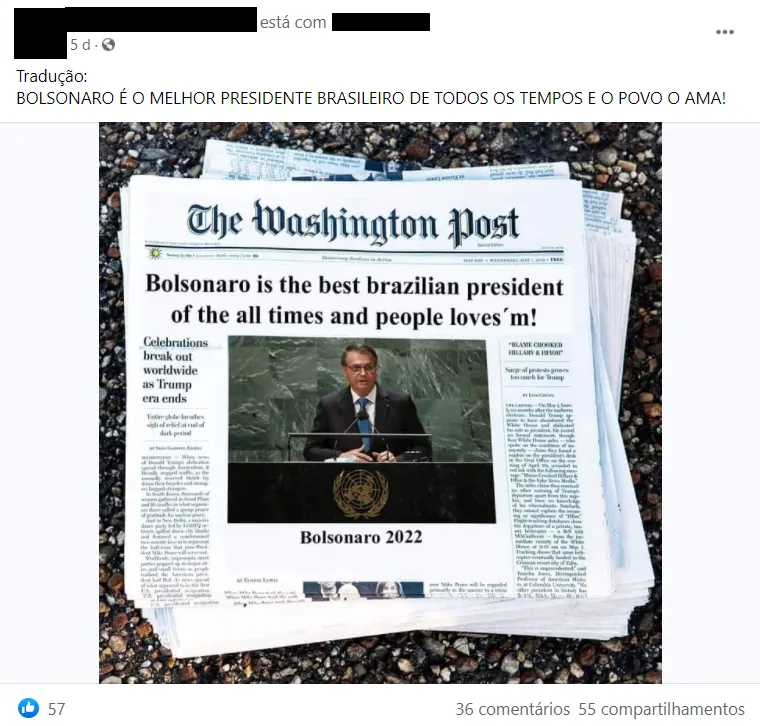
Task: Open the 55 compartilhamentos list
Action: (661, 709)
